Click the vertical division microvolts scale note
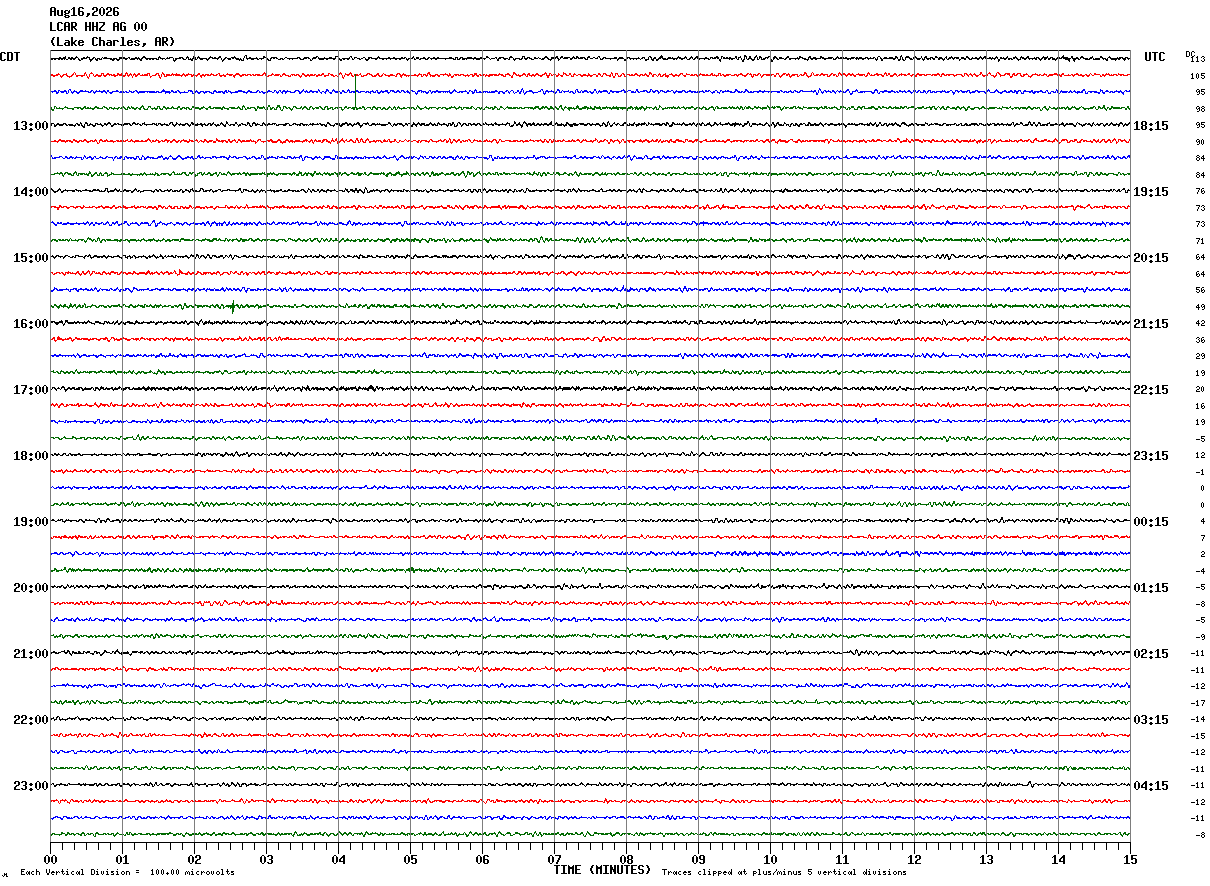 click(x=127, y=873)
